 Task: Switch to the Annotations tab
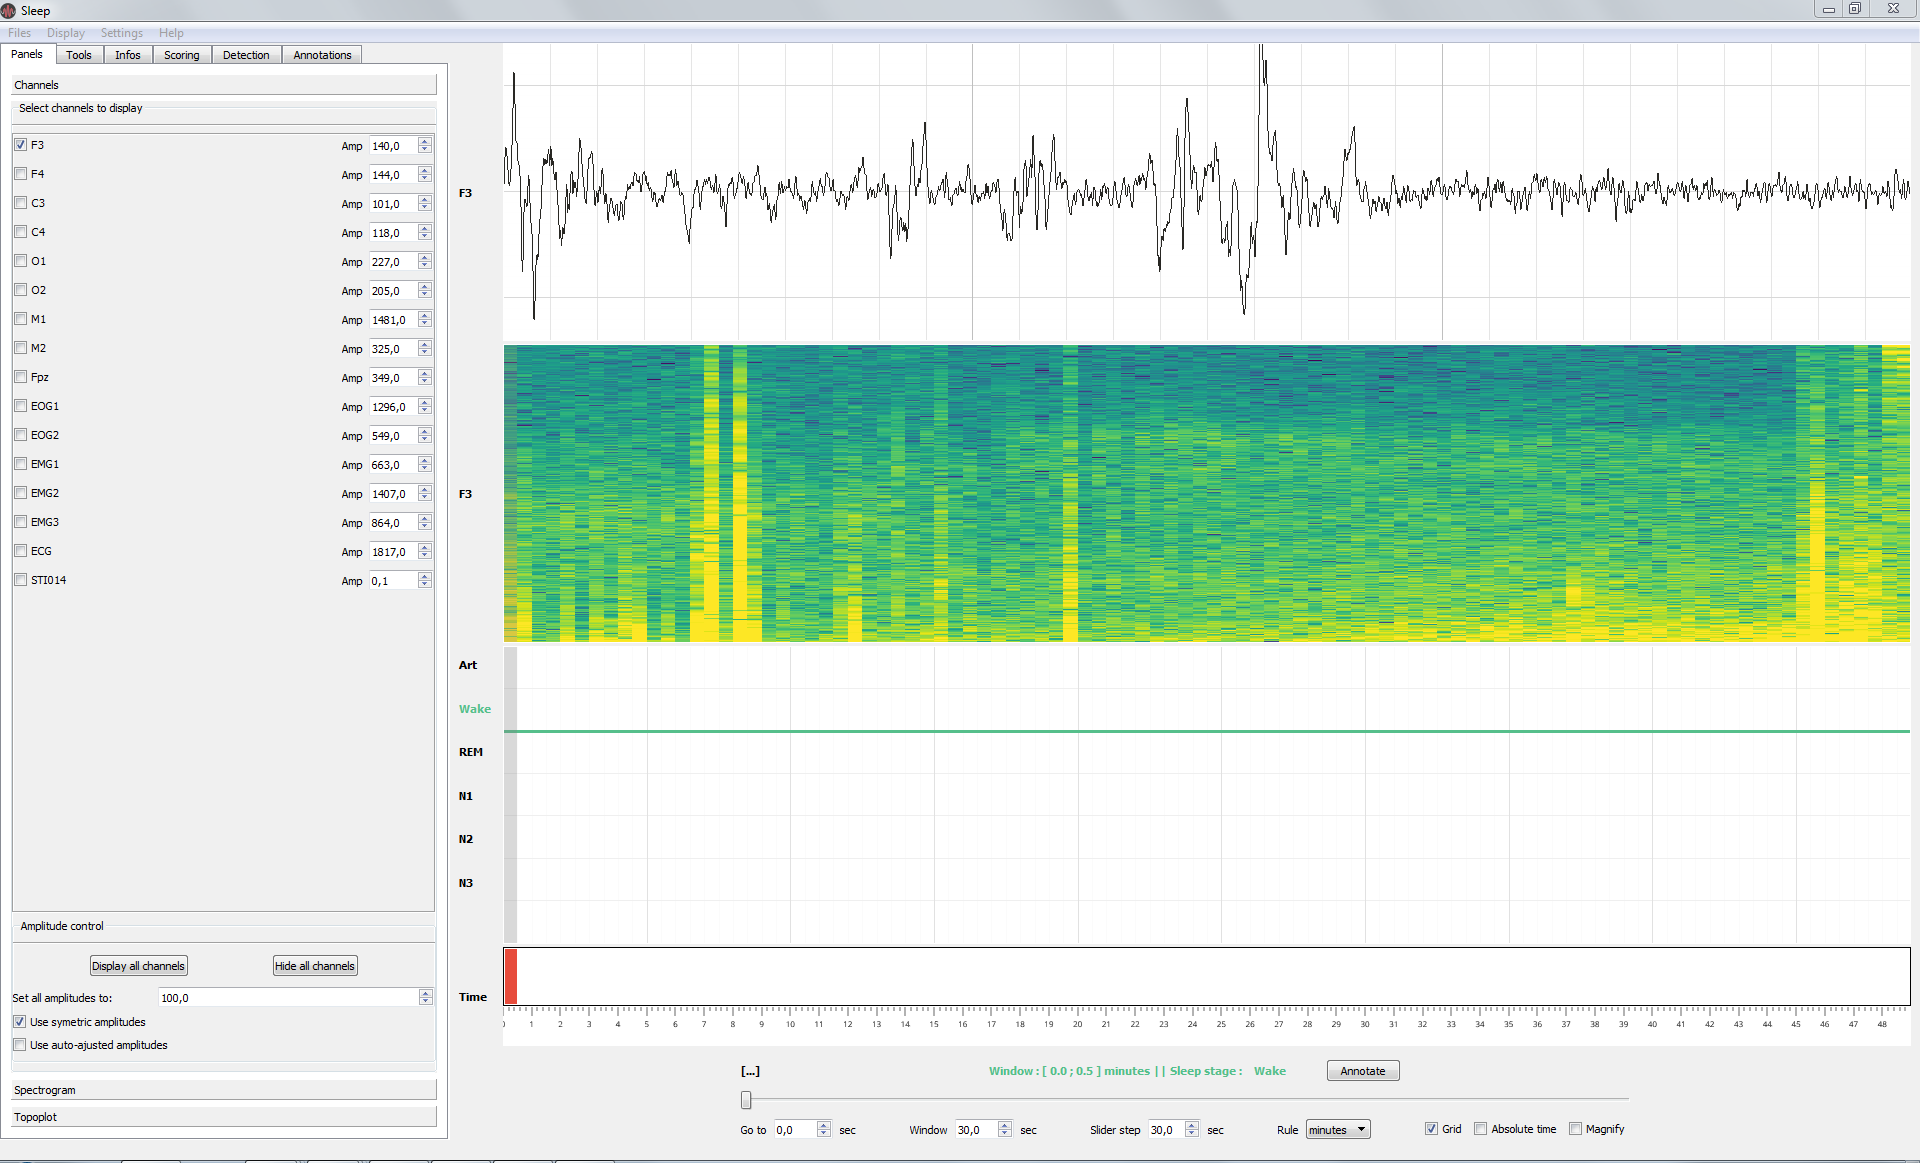point(322,55)
